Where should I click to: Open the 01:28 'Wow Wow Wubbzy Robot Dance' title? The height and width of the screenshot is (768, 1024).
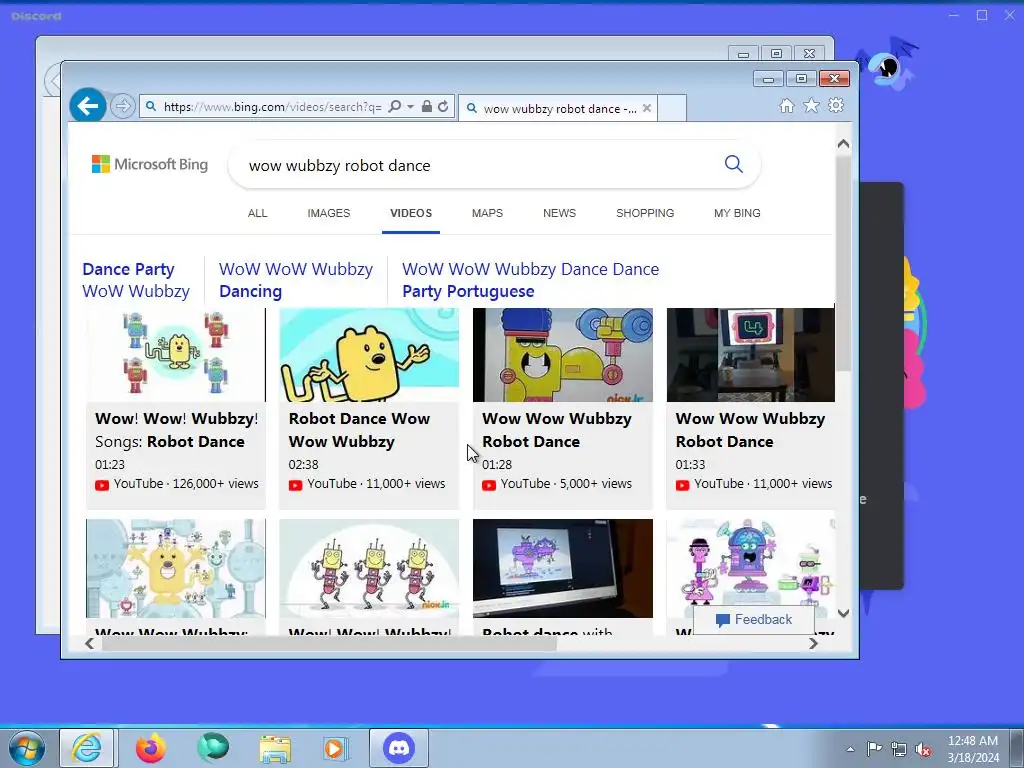556,430
